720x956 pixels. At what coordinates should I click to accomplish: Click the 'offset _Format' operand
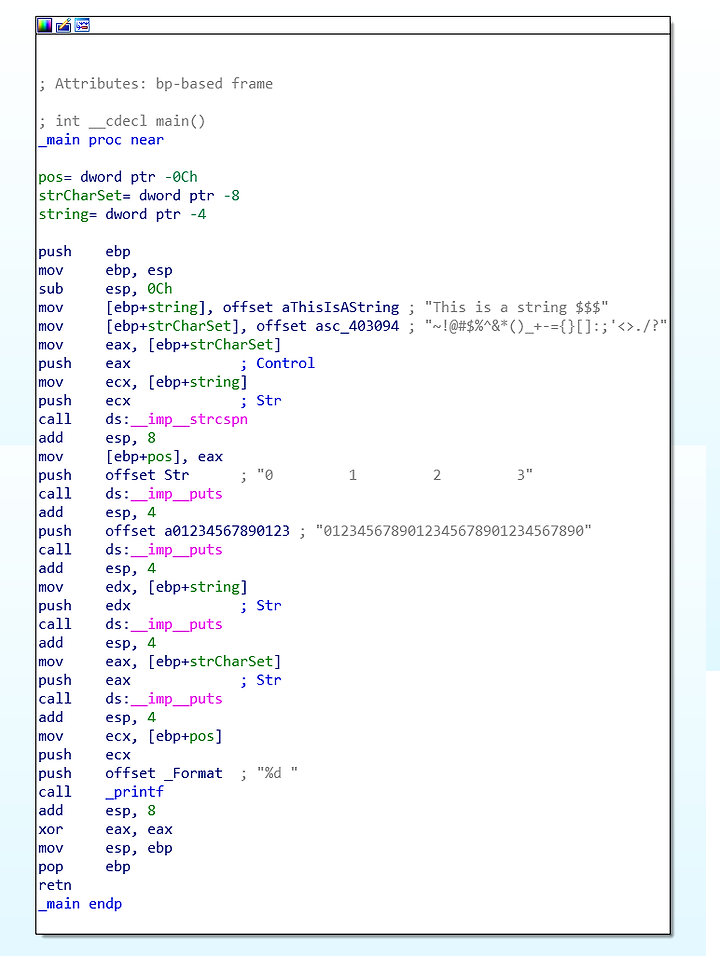click(x=164, y=773)
